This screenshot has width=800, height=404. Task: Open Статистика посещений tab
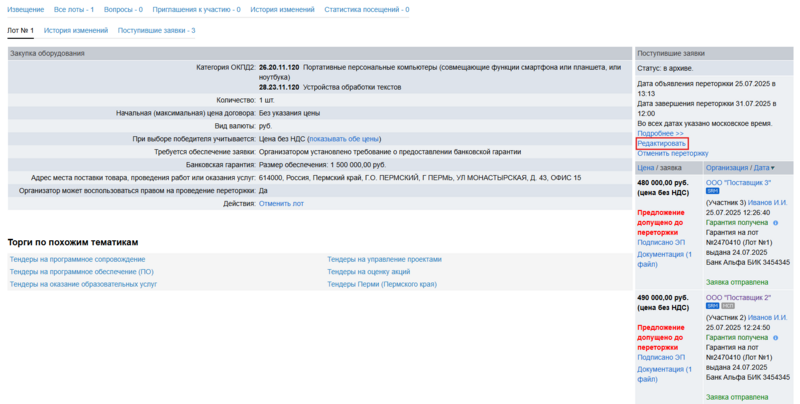(366, 9)
